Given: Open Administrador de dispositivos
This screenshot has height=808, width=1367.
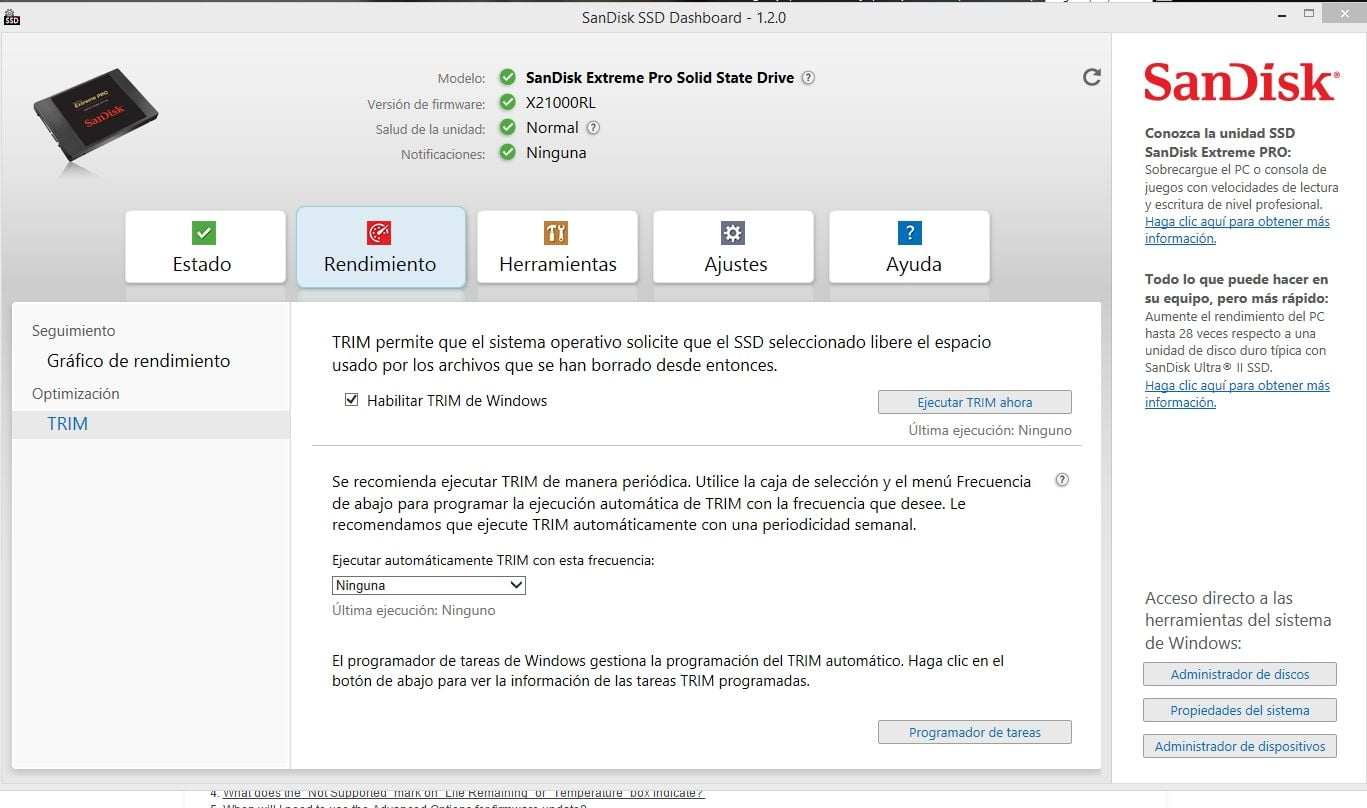Looking at the screenshot, I should [x=1240, y=746].
